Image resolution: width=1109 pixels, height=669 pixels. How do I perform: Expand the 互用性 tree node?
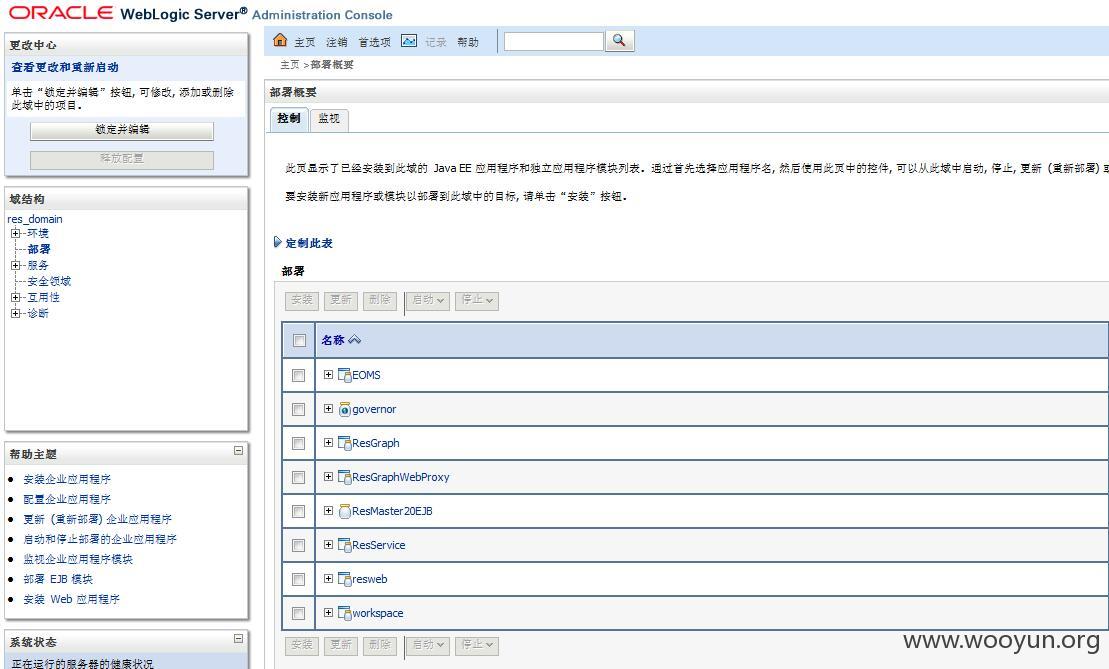[16, 297]
